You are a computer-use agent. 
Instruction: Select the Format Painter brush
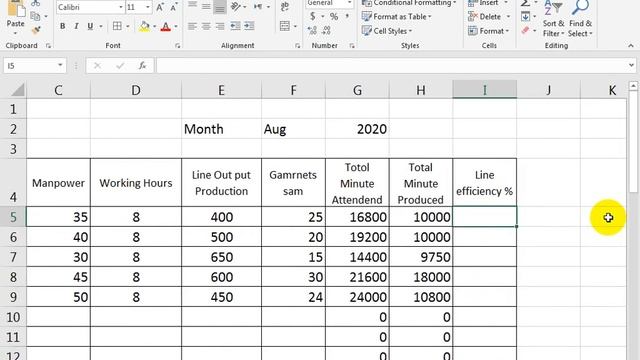pos(36,30)
